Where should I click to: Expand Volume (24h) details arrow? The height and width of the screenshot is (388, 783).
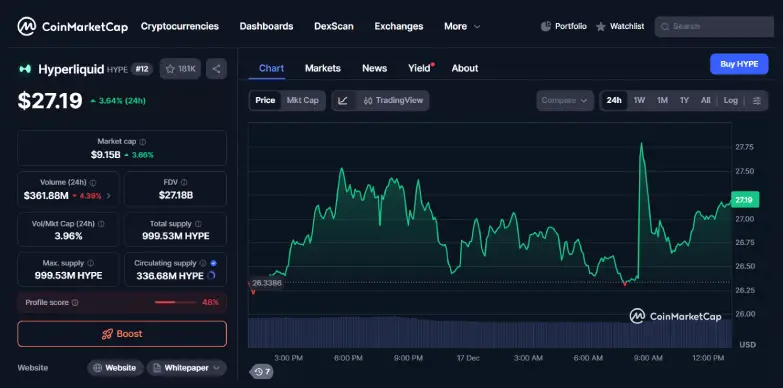tap(109, 196)
